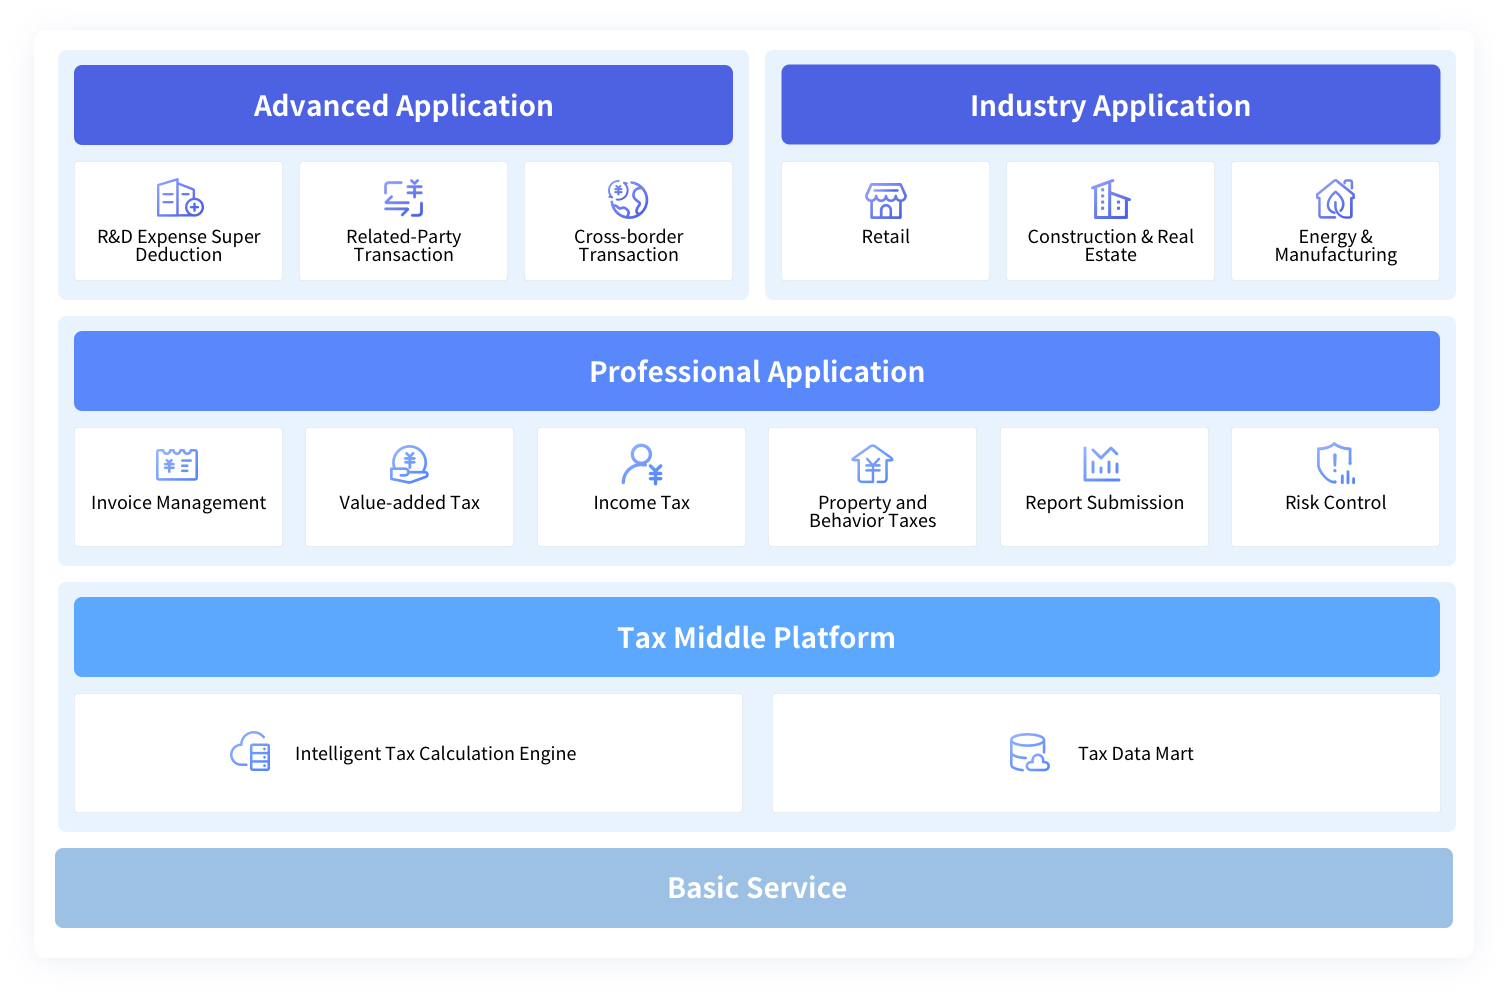Open the Advanced Application header
The image size is (1508, 996).
tap(403, 105)
